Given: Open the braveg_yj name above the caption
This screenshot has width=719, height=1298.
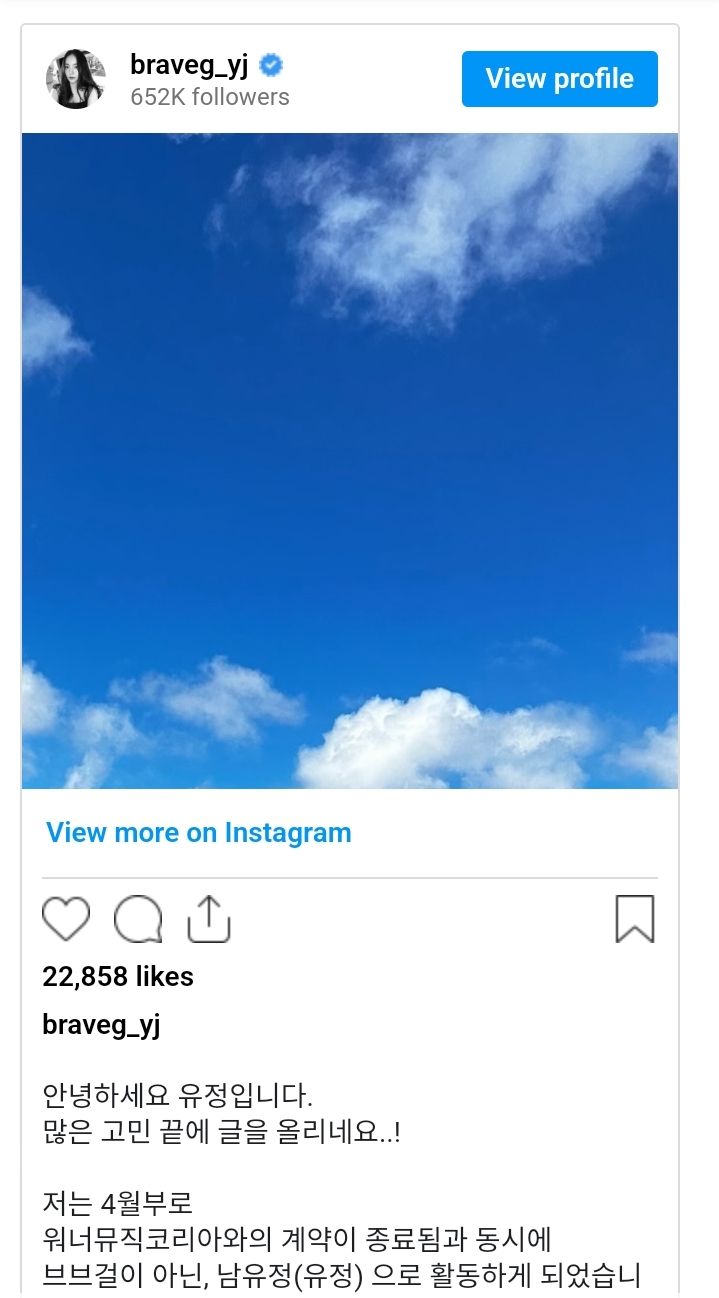Looking at the screenshot, I should pos(101,1024).
